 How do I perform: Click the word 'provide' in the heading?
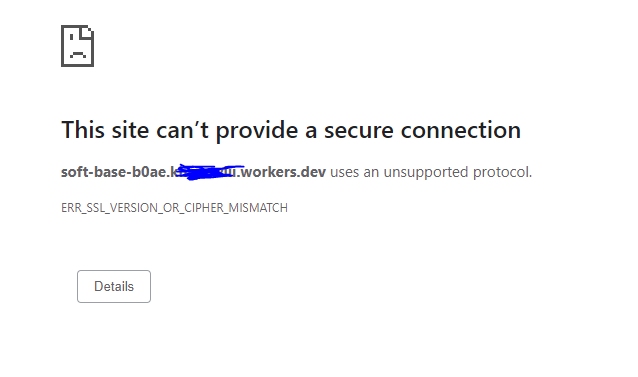pyautogui.click(x=257, y=131)
